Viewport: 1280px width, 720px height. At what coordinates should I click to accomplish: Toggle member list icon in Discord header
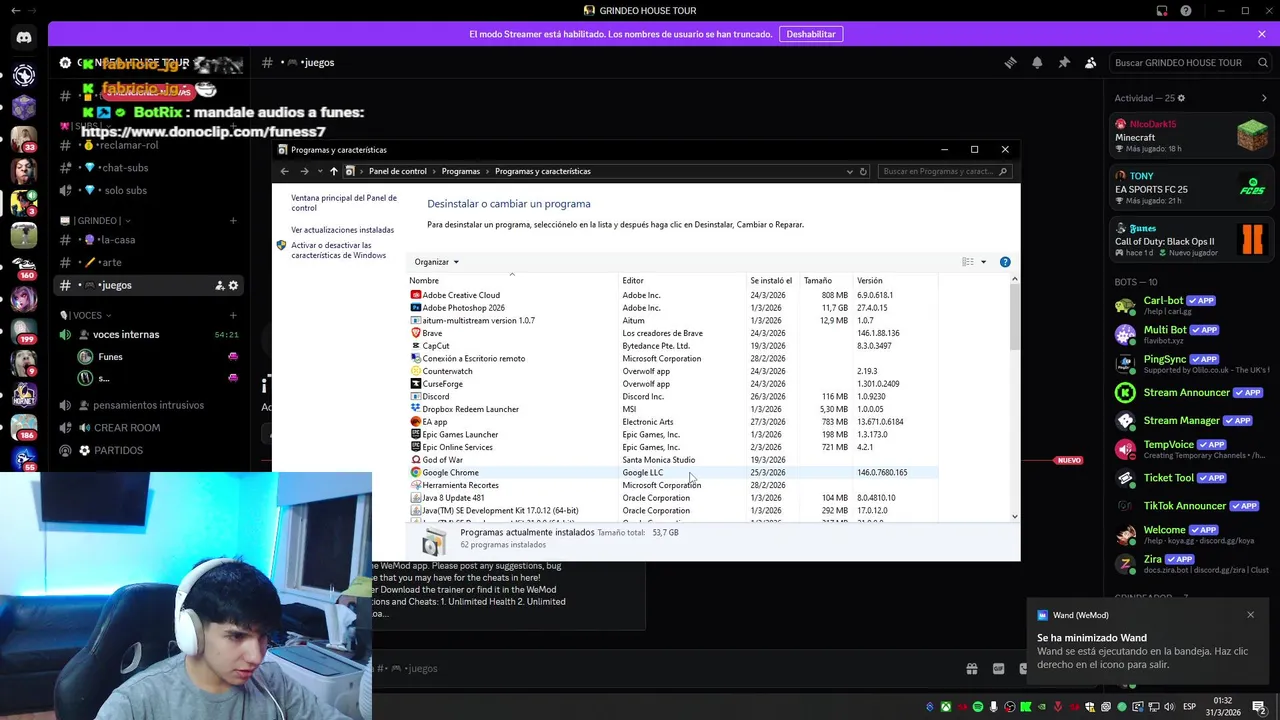[x=1091, y=62]
